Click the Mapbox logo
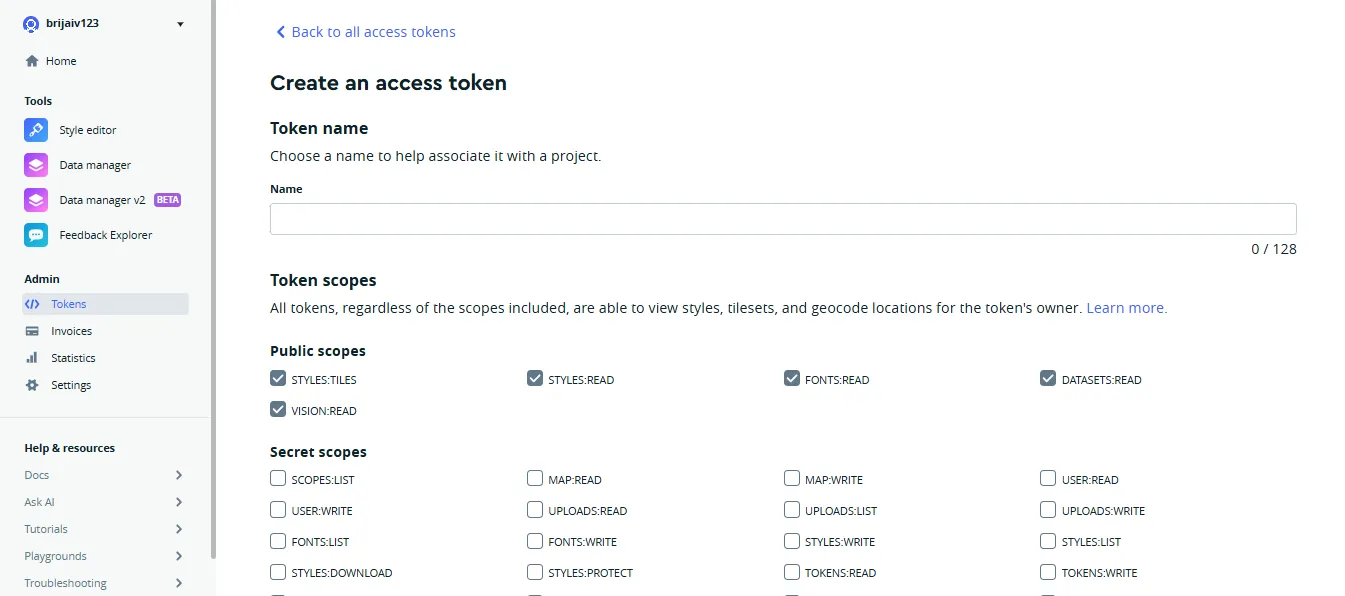Image resolution: width=1345 pixels, height=596 pixels. (x=29, y=23)
